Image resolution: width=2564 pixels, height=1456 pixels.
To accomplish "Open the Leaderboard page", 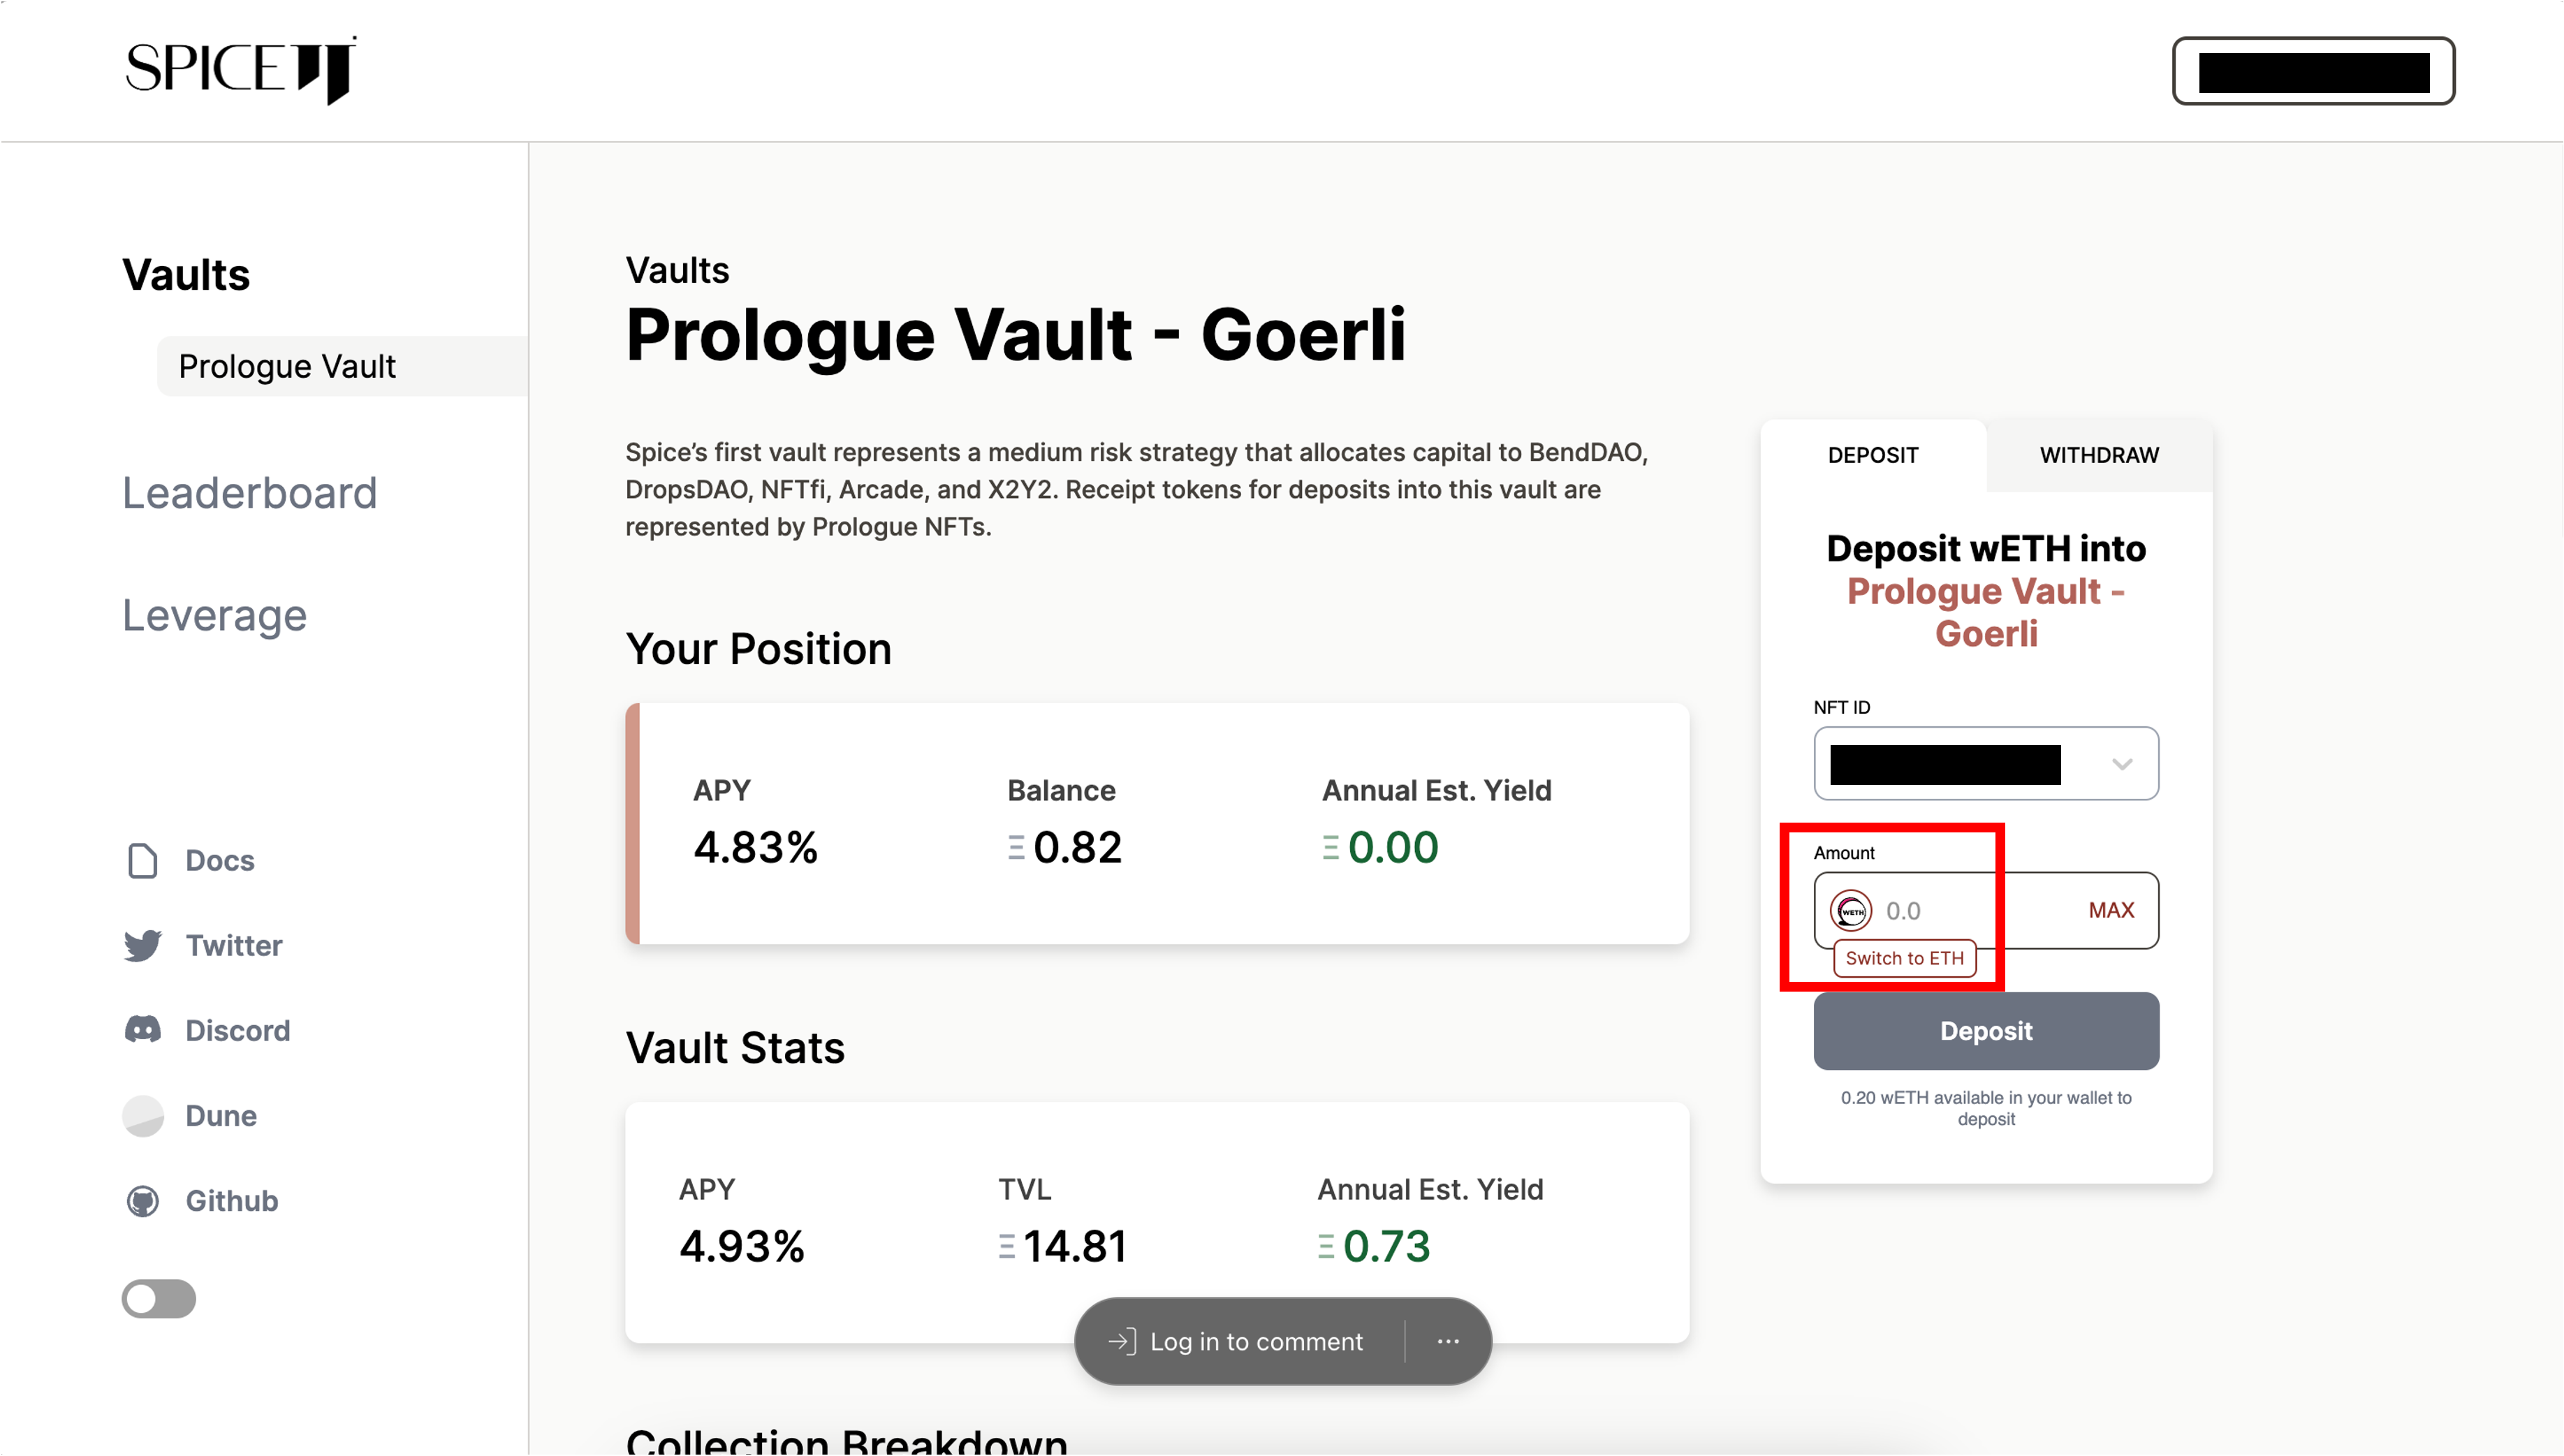I will coord(250,493).
